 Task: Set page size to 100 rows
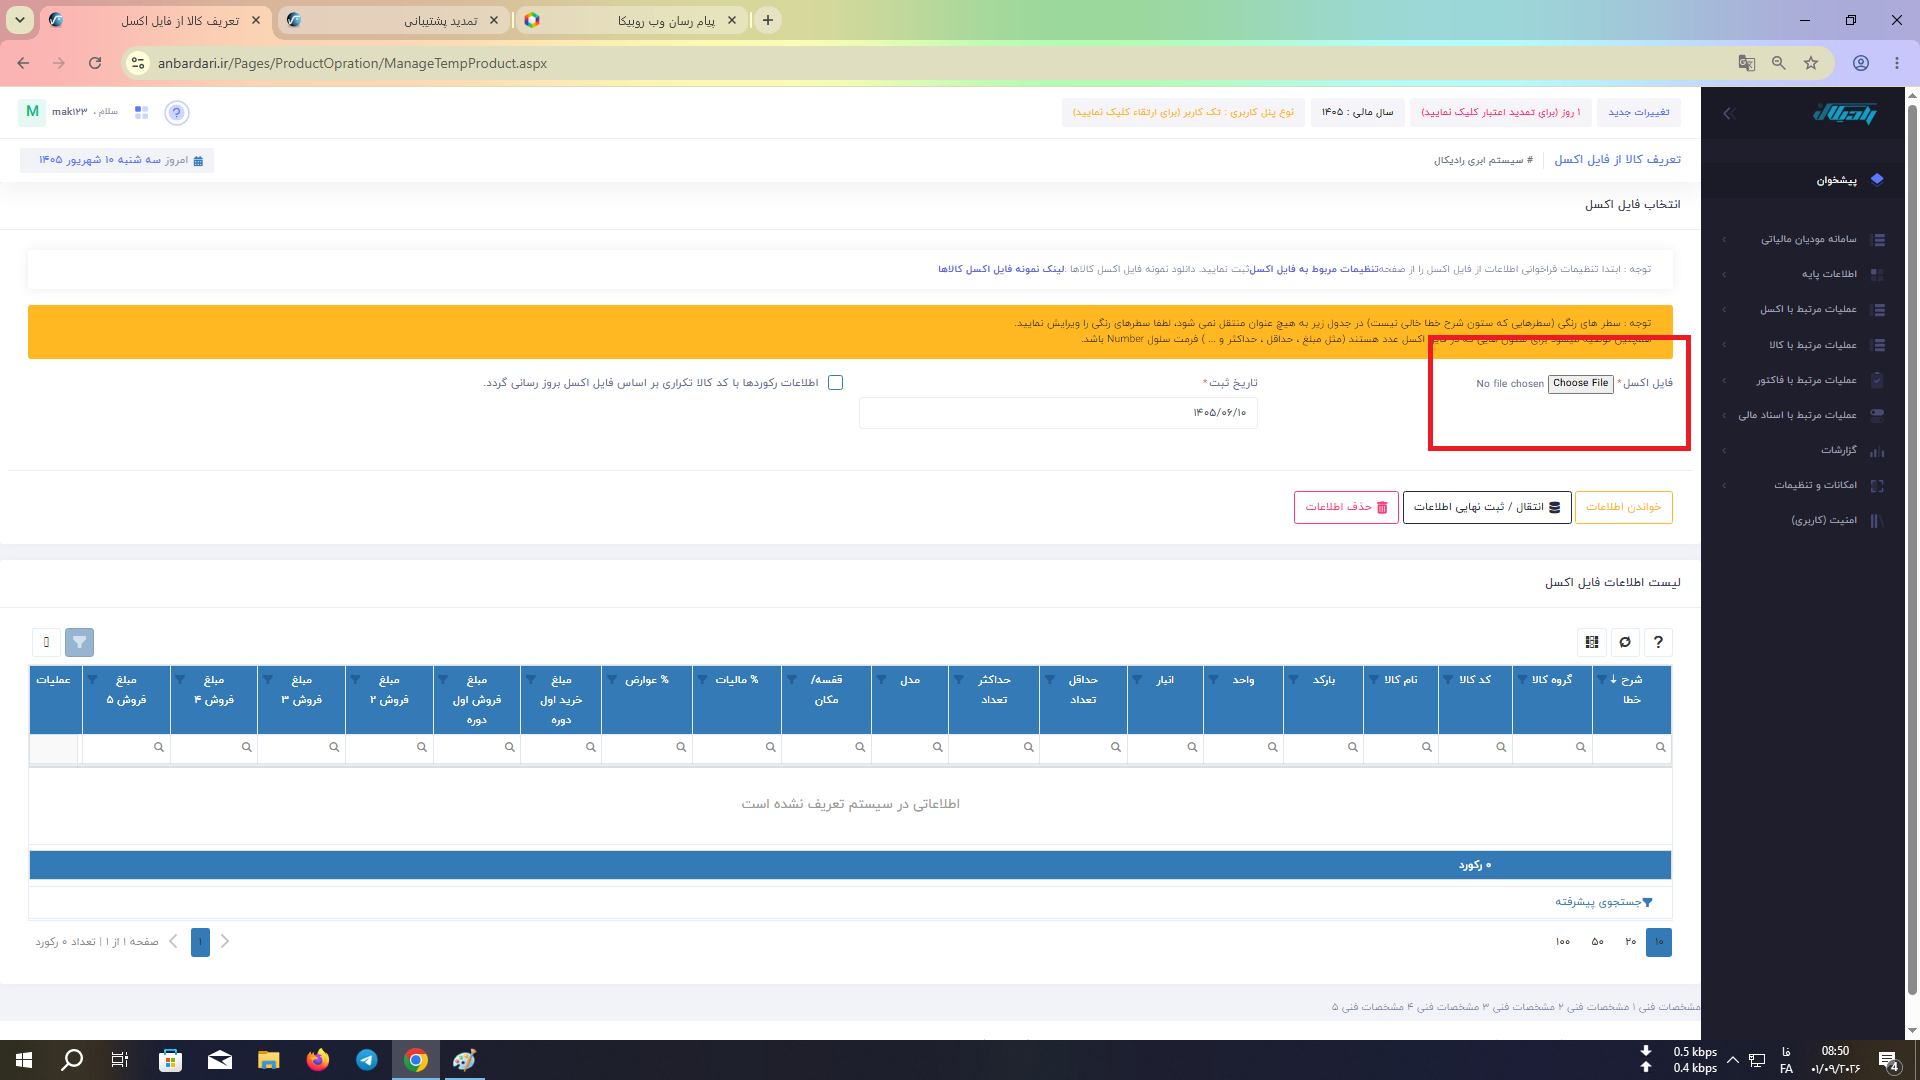[x=1563, y=942]
